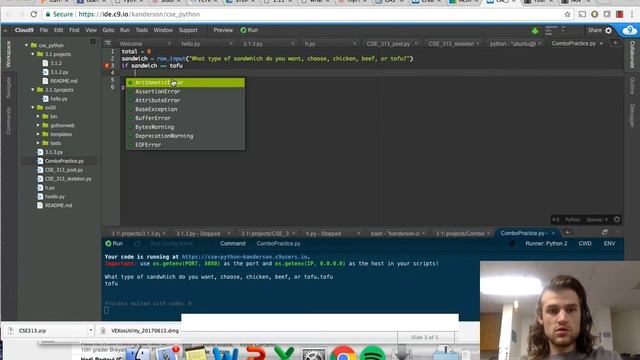The image size is (640, 360).
Task: Open the Collaborate side panel
Action: tap(631, 54)
